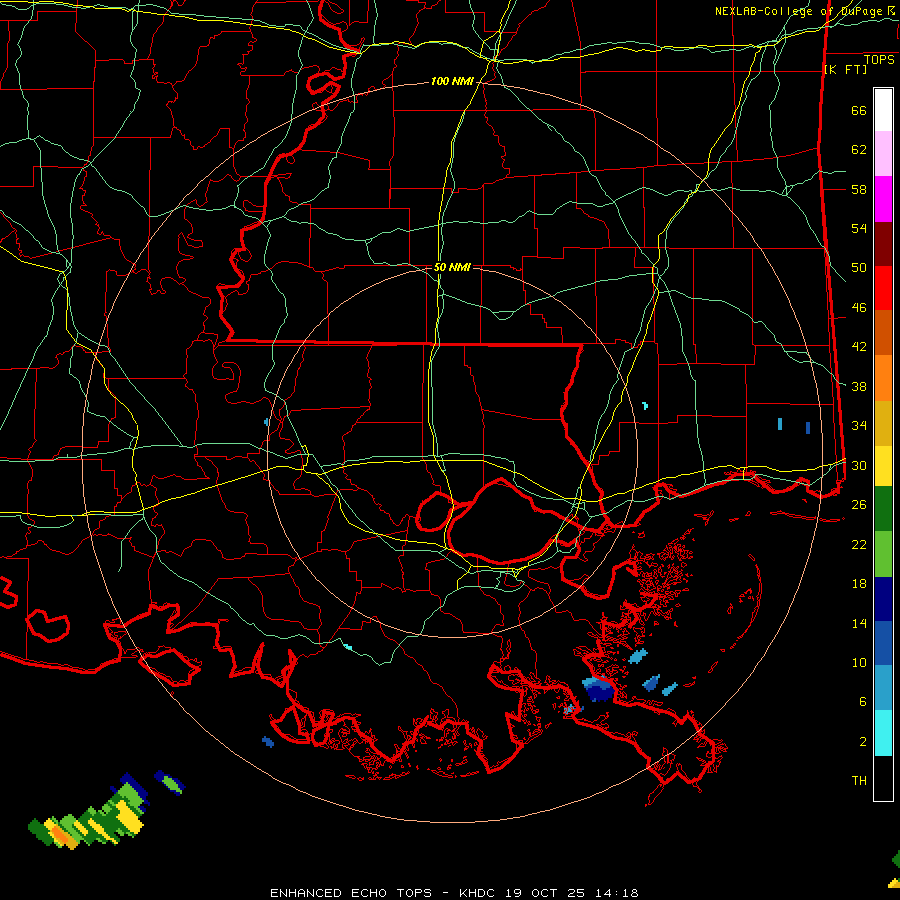Image resolution: width=900 pixels, height=900 pixels.
Task: Click the light pink swatch between 62 and 58
Action: 883,154
